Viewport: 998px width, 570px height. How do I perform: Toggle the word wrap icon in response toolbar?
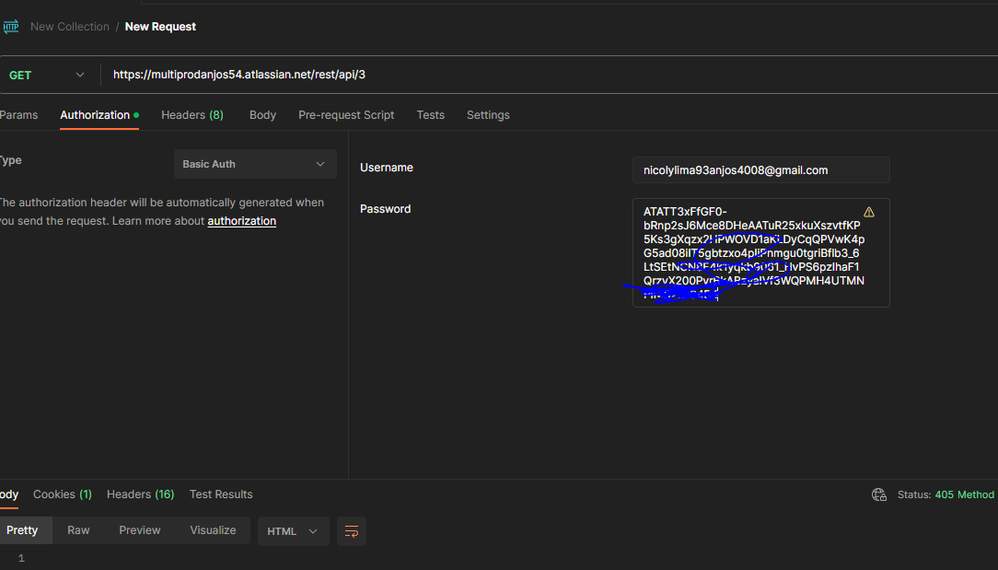[351, 531]
